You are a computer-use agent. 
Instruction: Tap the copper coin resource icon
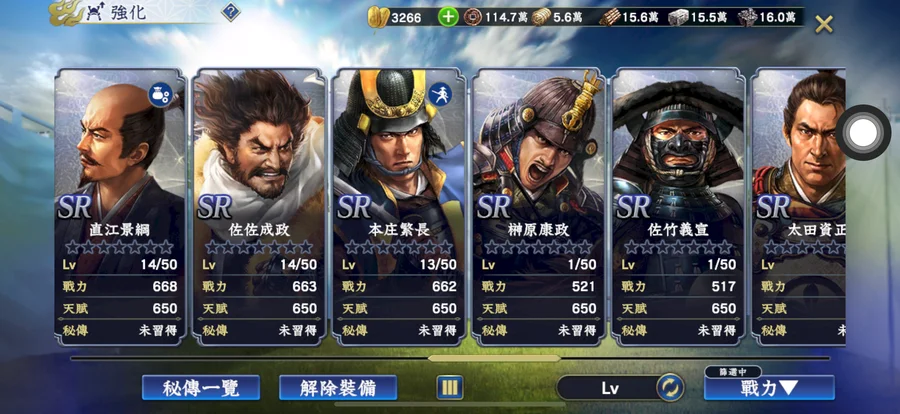tap(473, 17)
